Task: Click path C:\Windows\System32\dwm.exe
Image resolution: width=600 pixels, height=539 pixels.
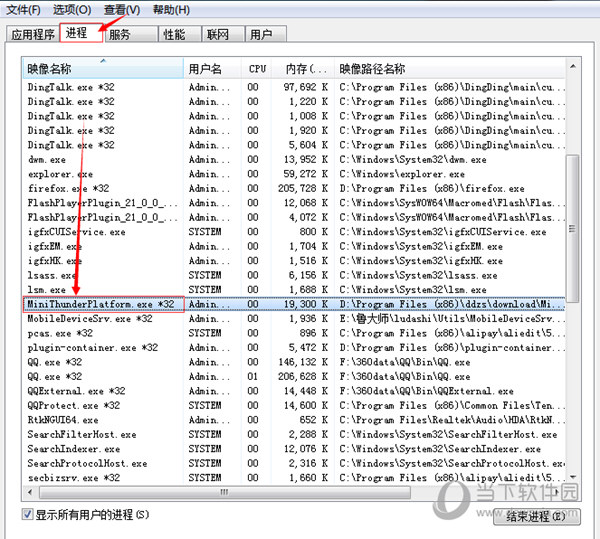Action: [x=413, y=160]
